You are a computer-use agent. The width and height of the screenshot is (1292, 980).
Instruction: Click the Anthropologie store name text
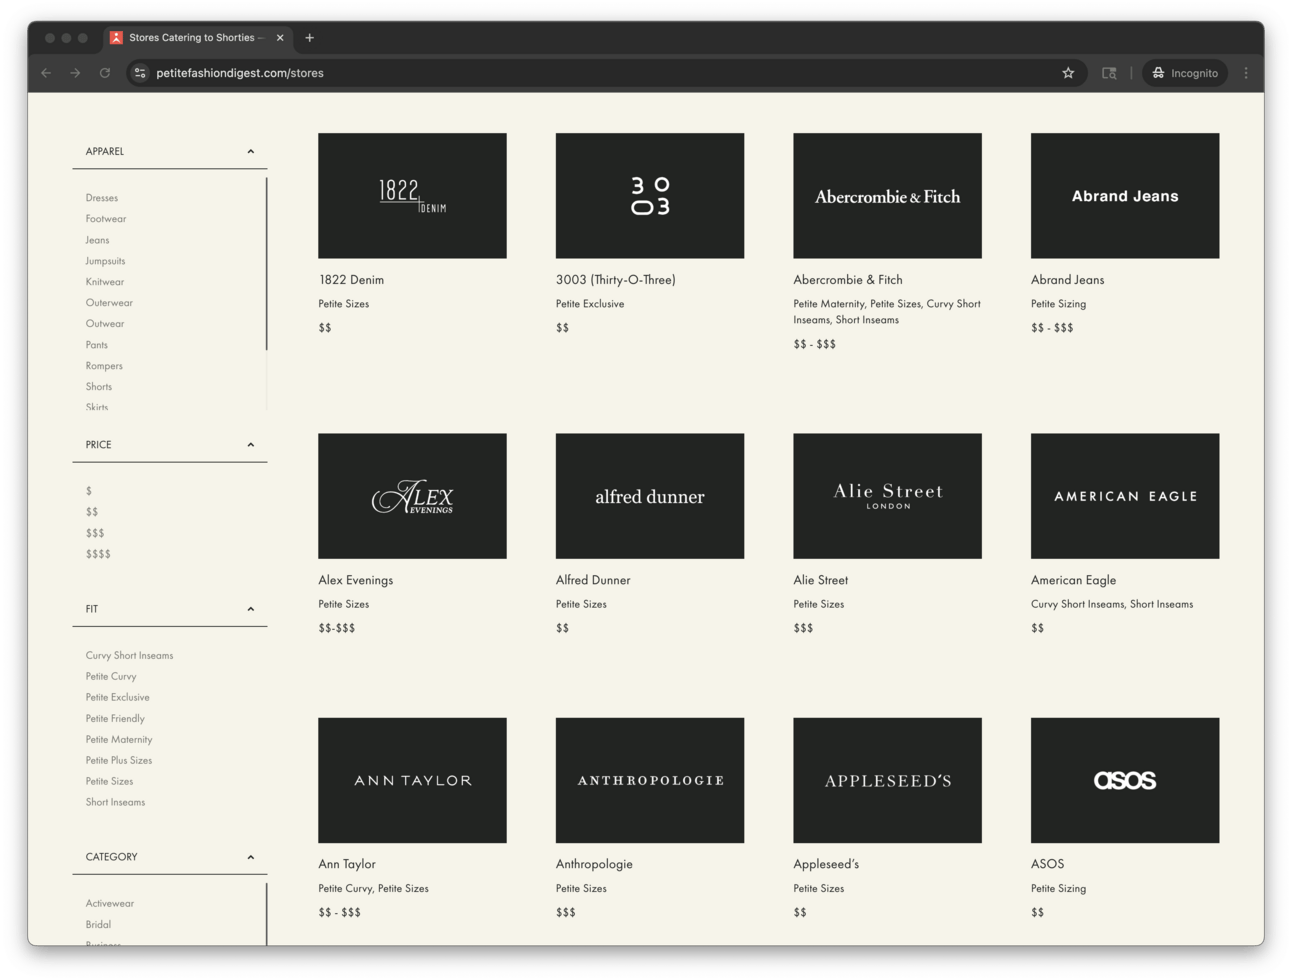pyautogui.click(x=594, y=864)
